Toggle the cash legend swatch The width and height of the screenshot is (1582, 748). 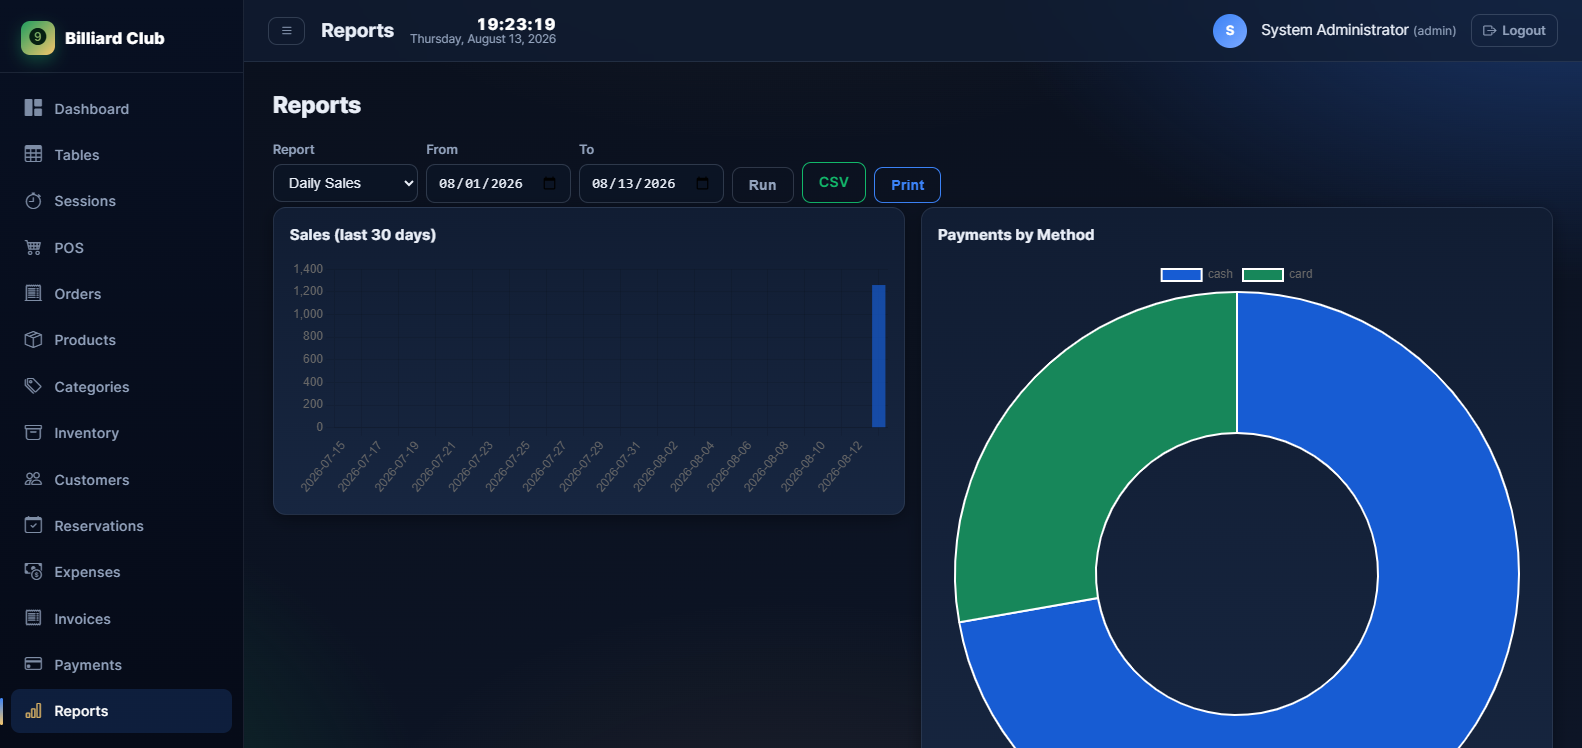[1181, 274]
